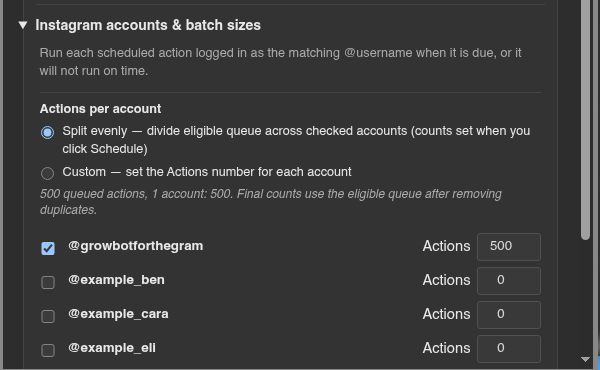
Task: Click the Actions field for @example_ell
Action: point(509,349)
